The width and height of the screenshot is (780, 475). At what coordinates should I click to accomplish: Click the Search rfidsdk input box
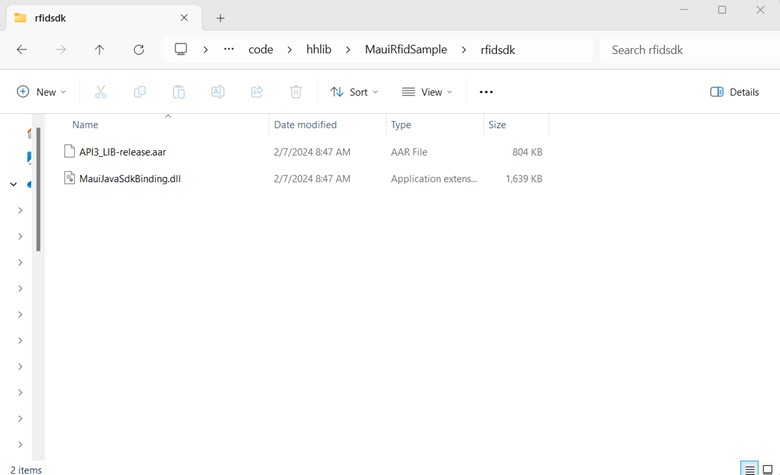pos(685,49)
